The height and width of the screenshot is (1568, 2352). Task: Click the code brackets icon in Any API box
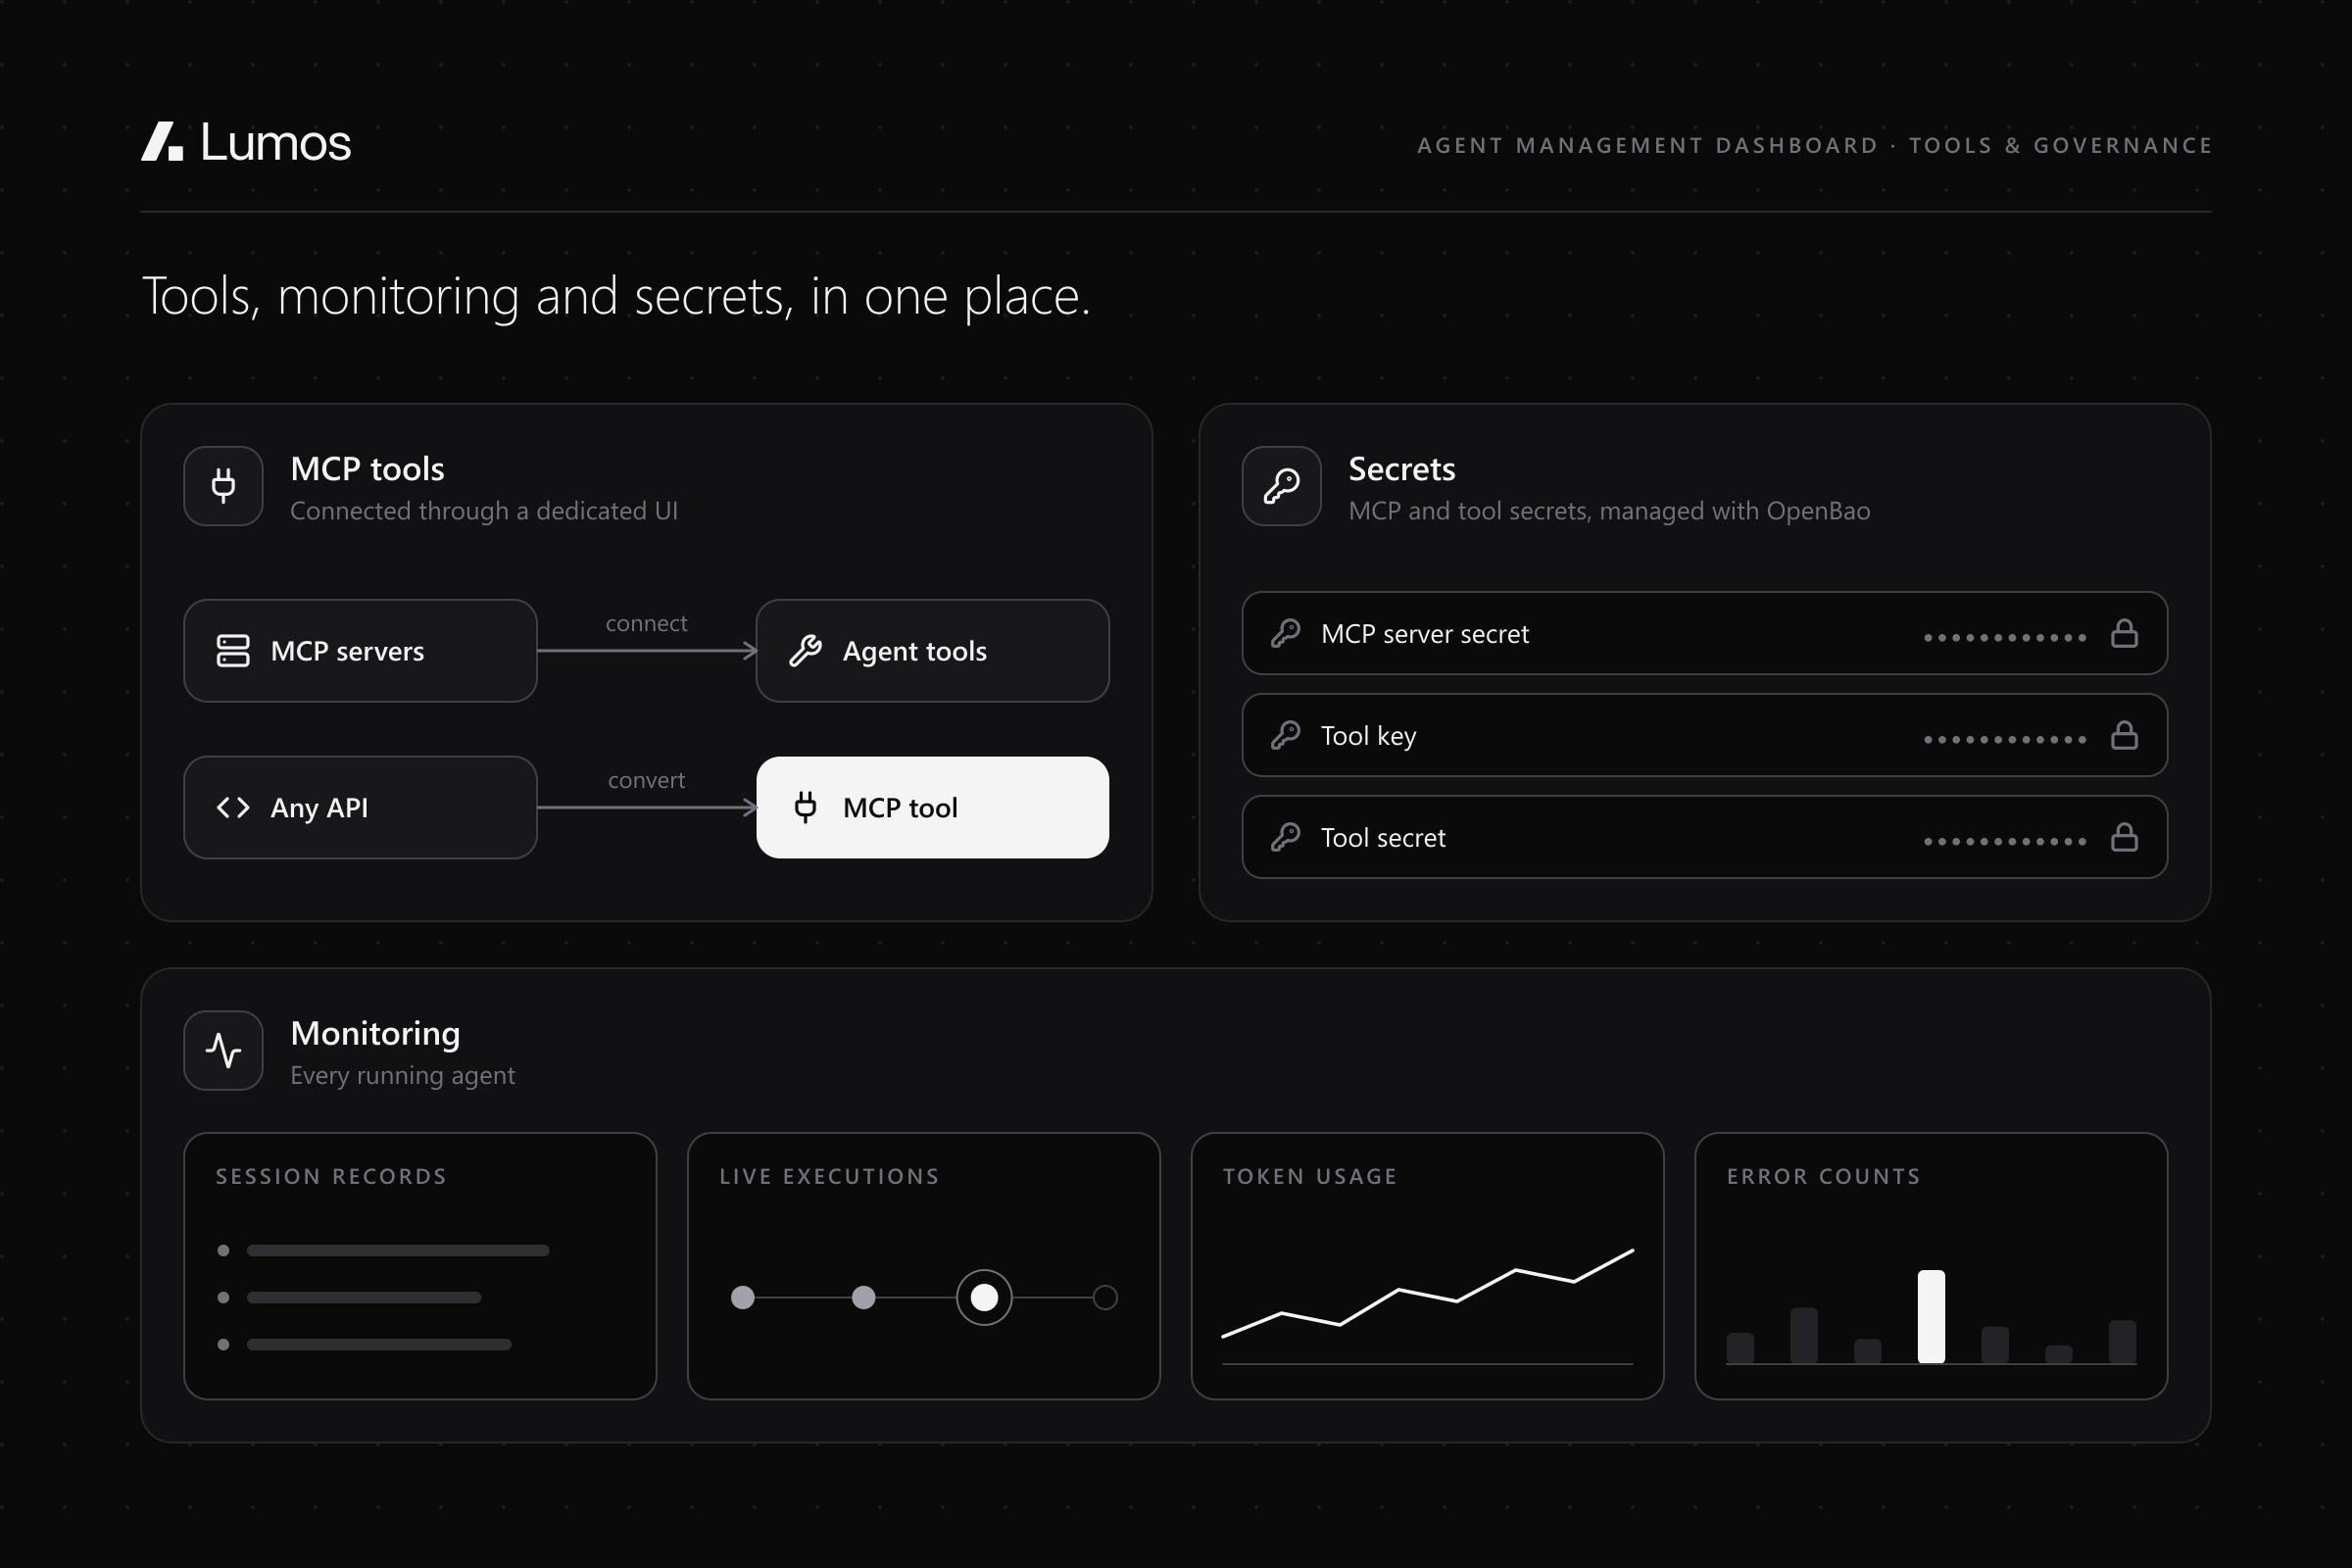pyautogui.click(x=233, y=807)
